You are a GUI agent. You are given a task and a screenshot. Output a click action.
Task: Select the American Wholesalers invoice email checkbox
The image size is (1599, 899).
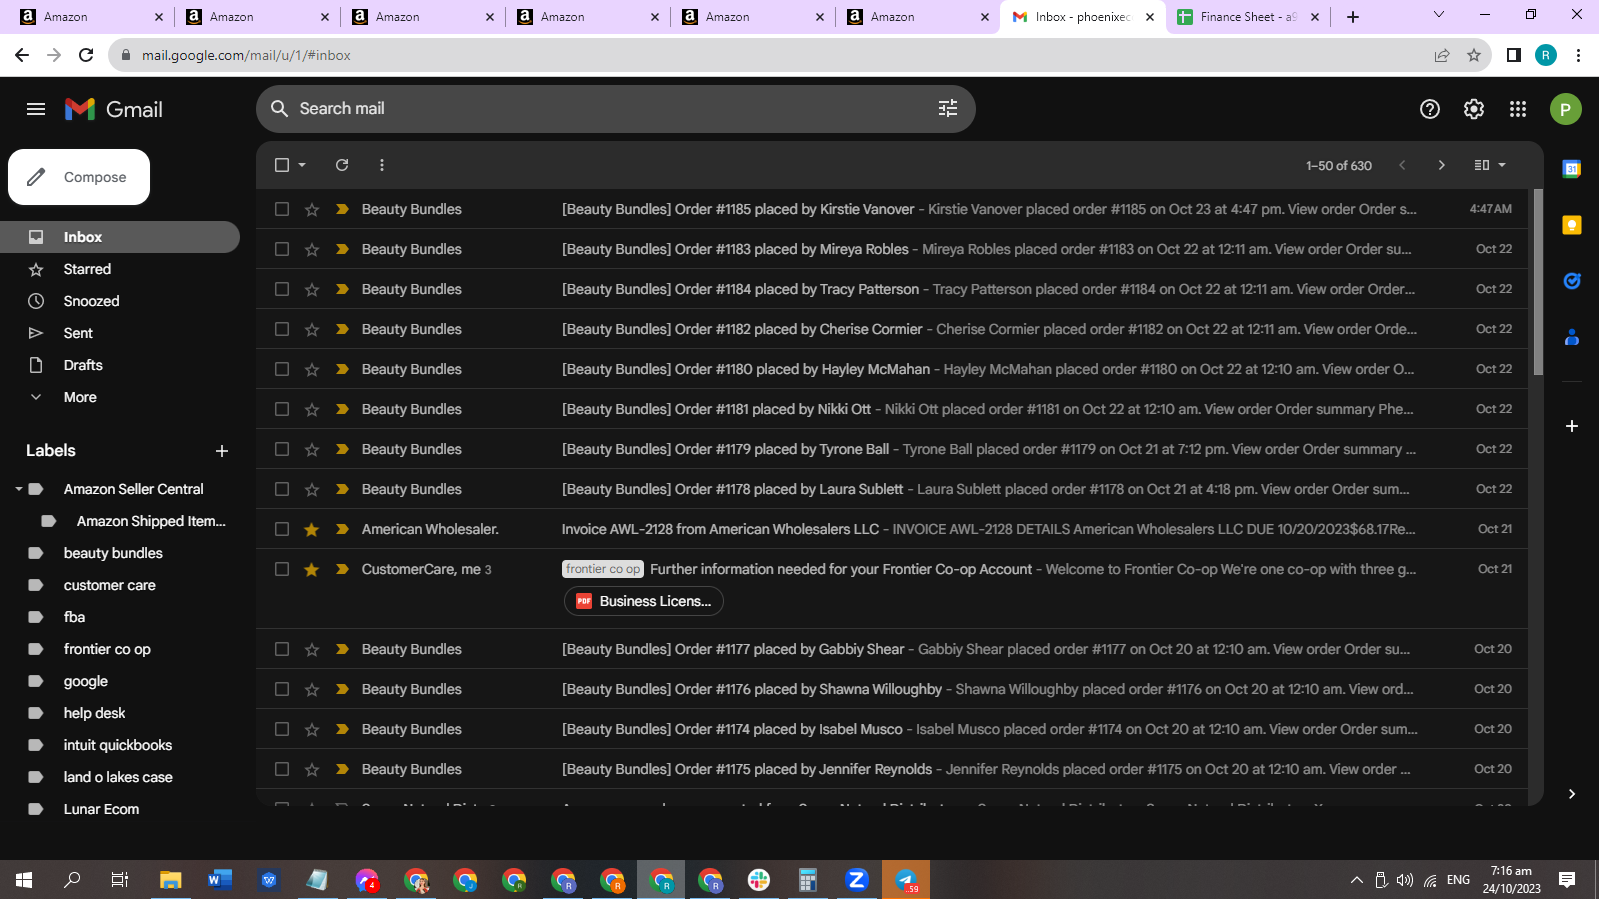tap(282, 529)
